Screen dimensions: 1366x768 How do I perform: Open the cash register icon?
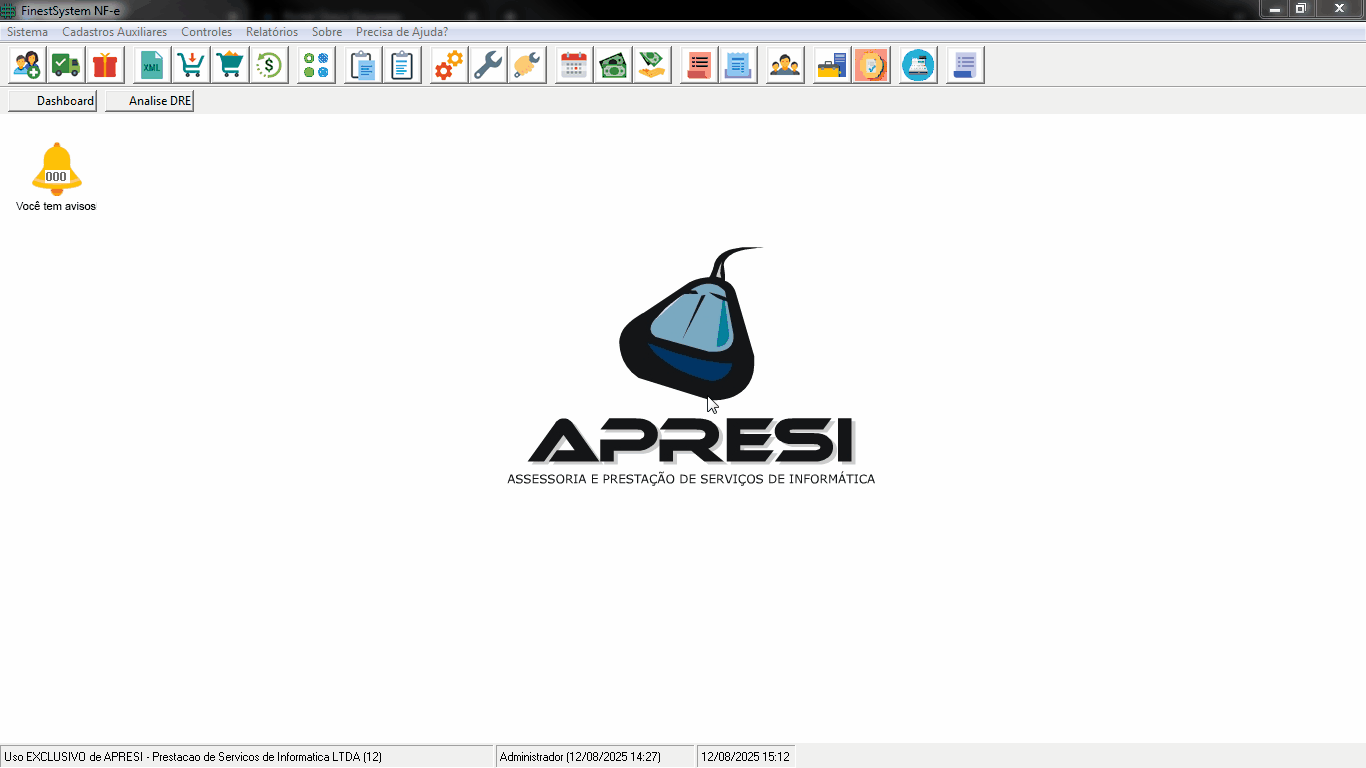coord(918,66)
